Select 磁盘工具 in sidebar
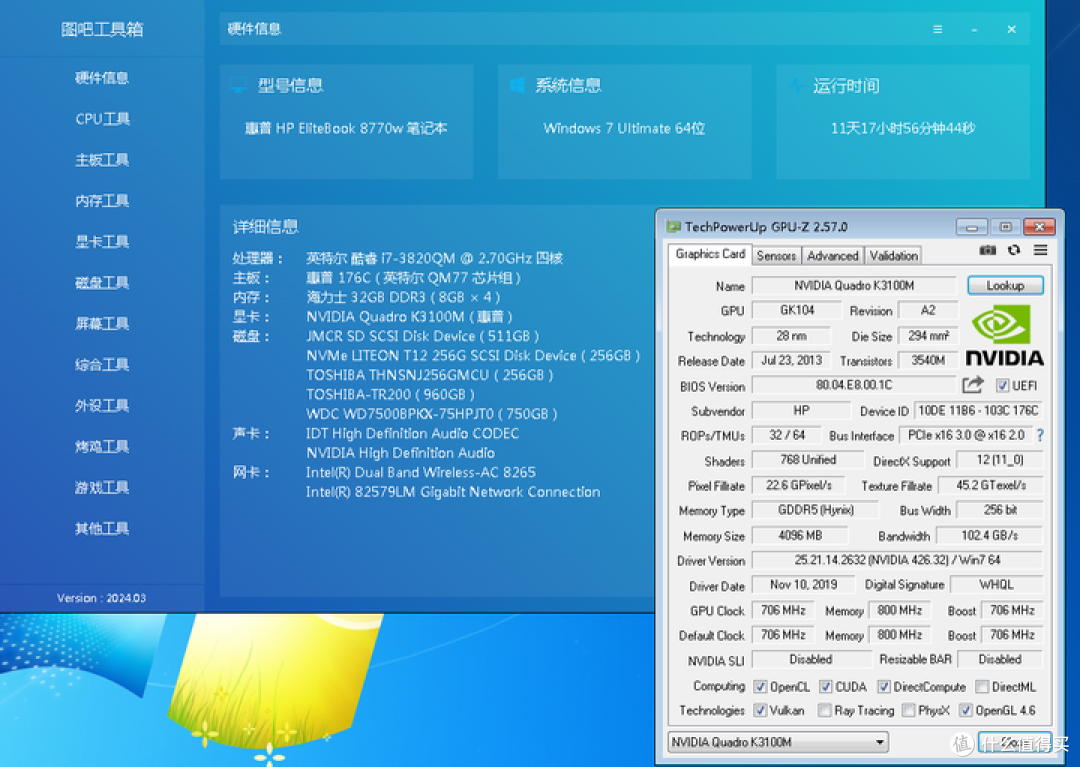Image resolution: width=1080 pixels, height=767 pixels. pos(102,283)
